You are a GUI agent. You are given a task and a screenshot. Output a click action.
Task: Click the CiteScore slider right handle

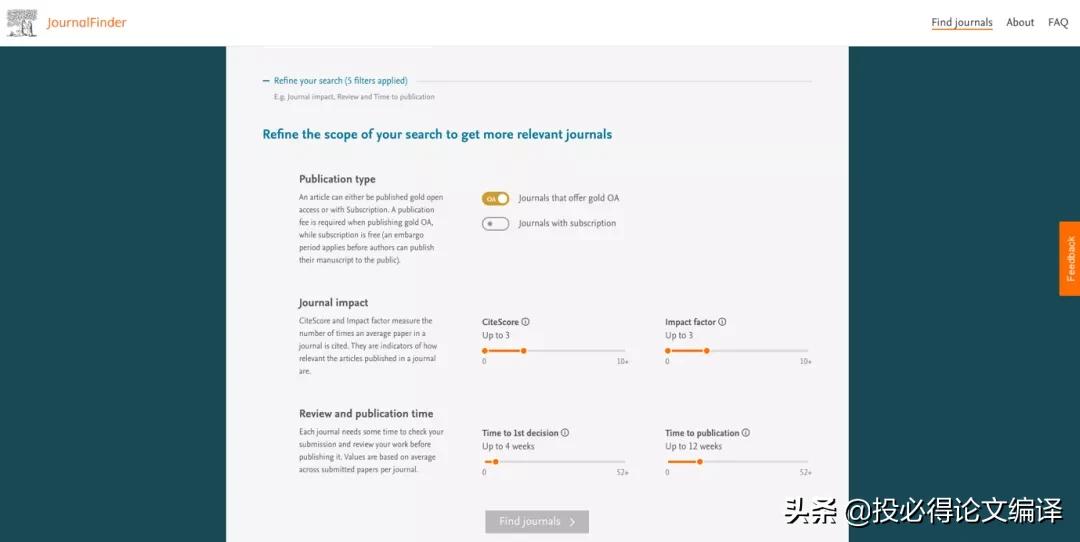523,351
